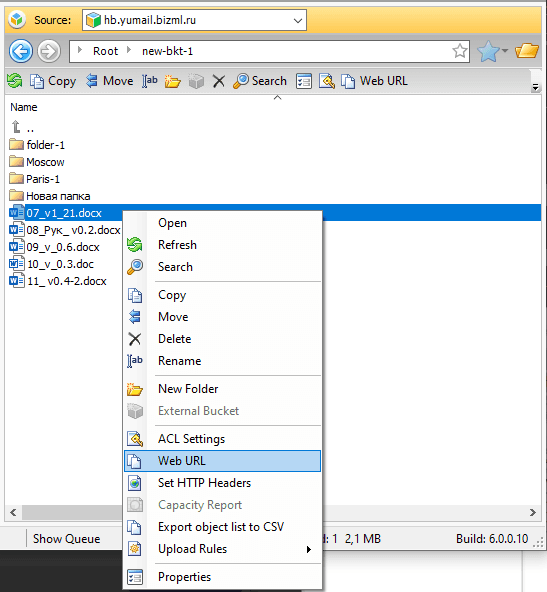Click the star outline in path bar

tap(460, 51)
